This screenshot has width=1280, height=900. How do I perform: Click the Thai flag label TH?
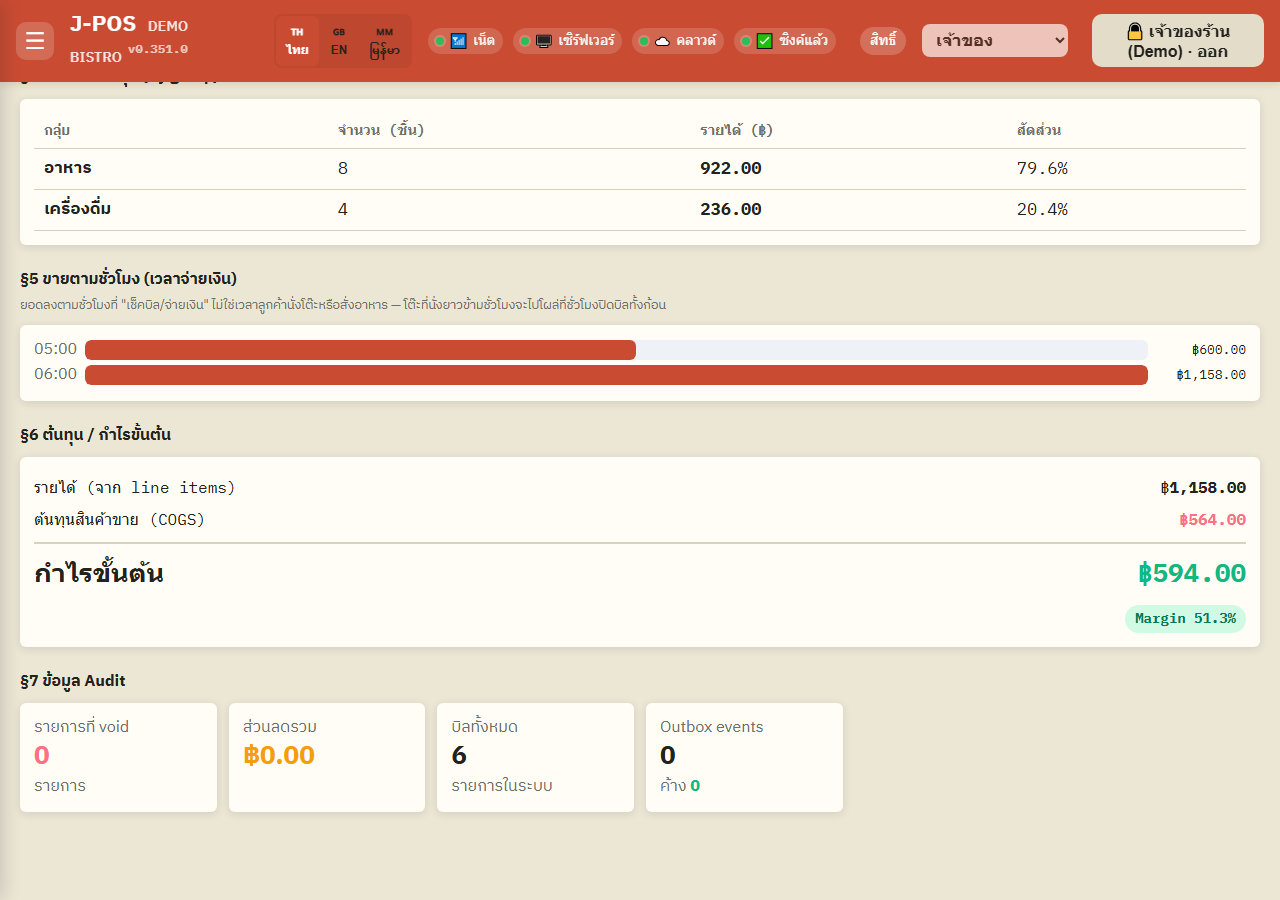coord(297,32)
